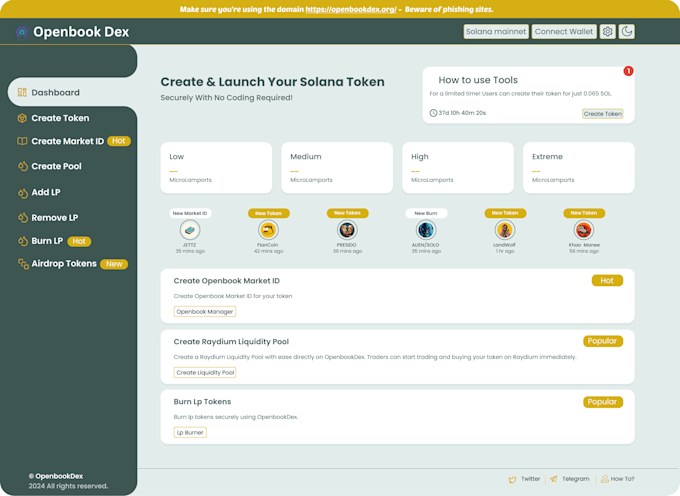This screenshot has height=496, width=680.
Task: Click the Create Pool droplet icon
Action: tap(23, 166)
